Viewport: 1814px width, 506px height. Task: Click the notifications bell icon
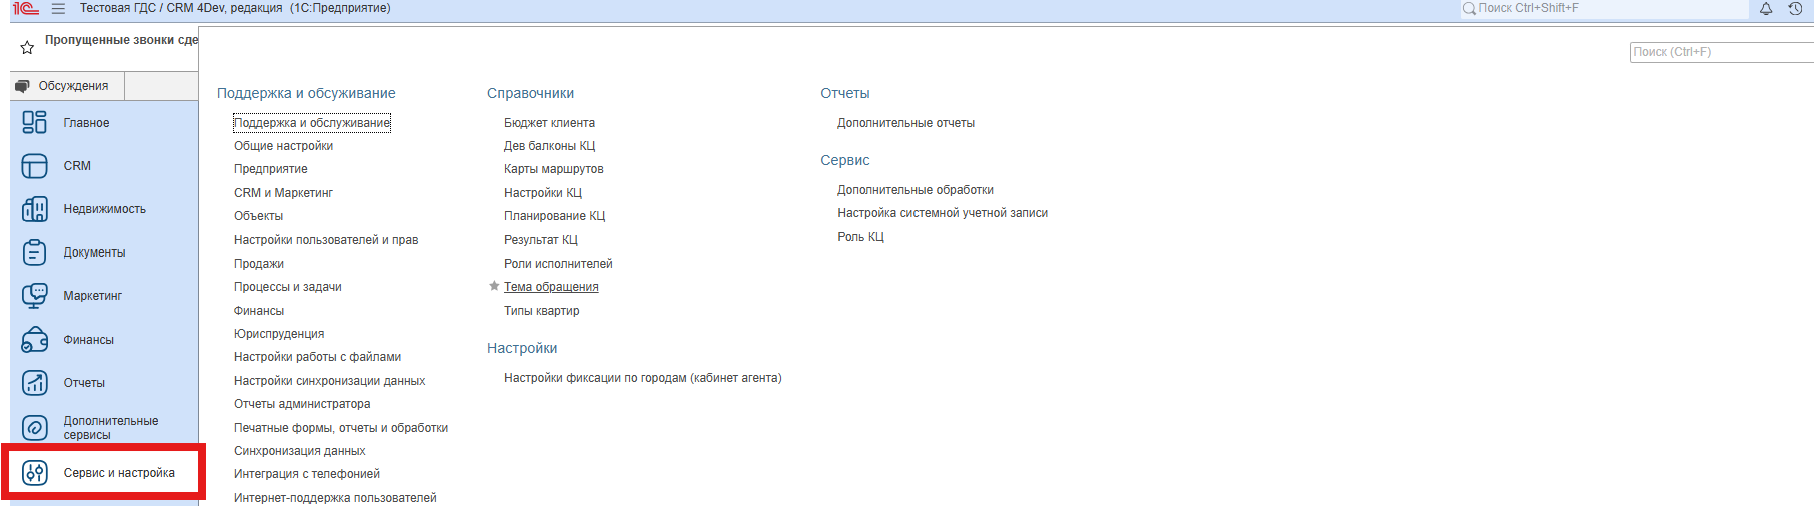tap(1766, 8)
